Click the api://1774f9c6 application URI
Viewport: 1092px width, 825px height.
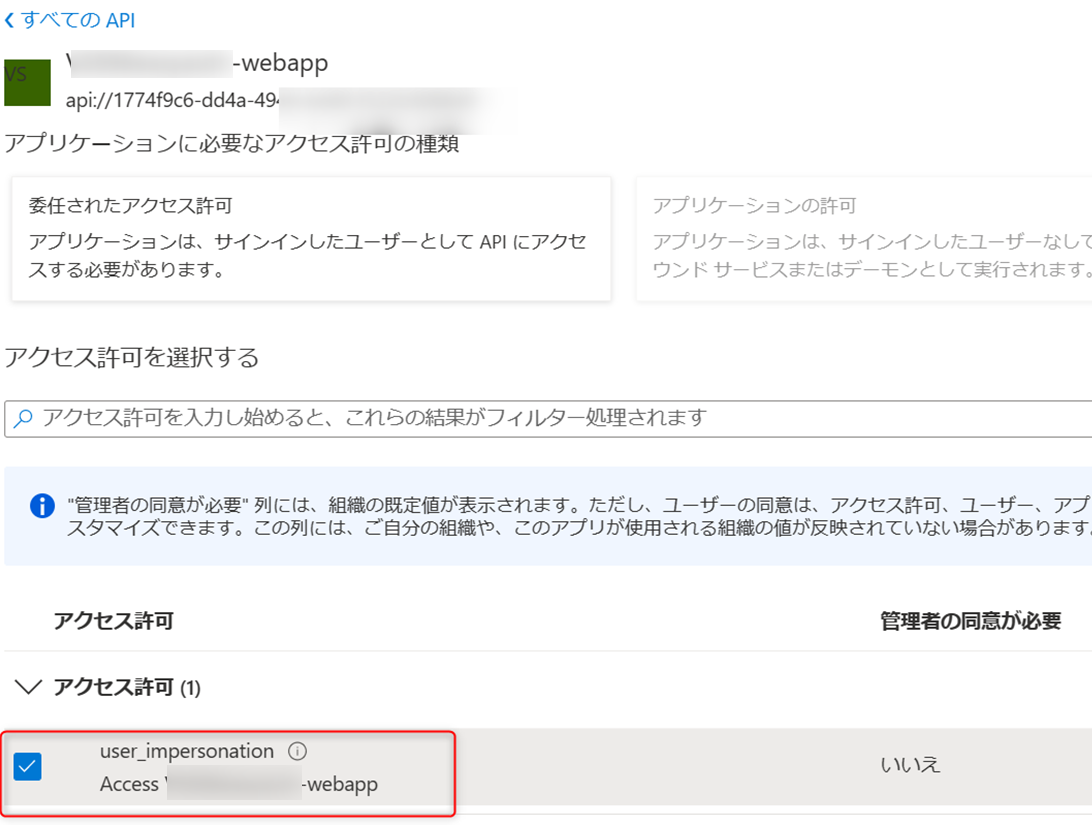point(170,101)
